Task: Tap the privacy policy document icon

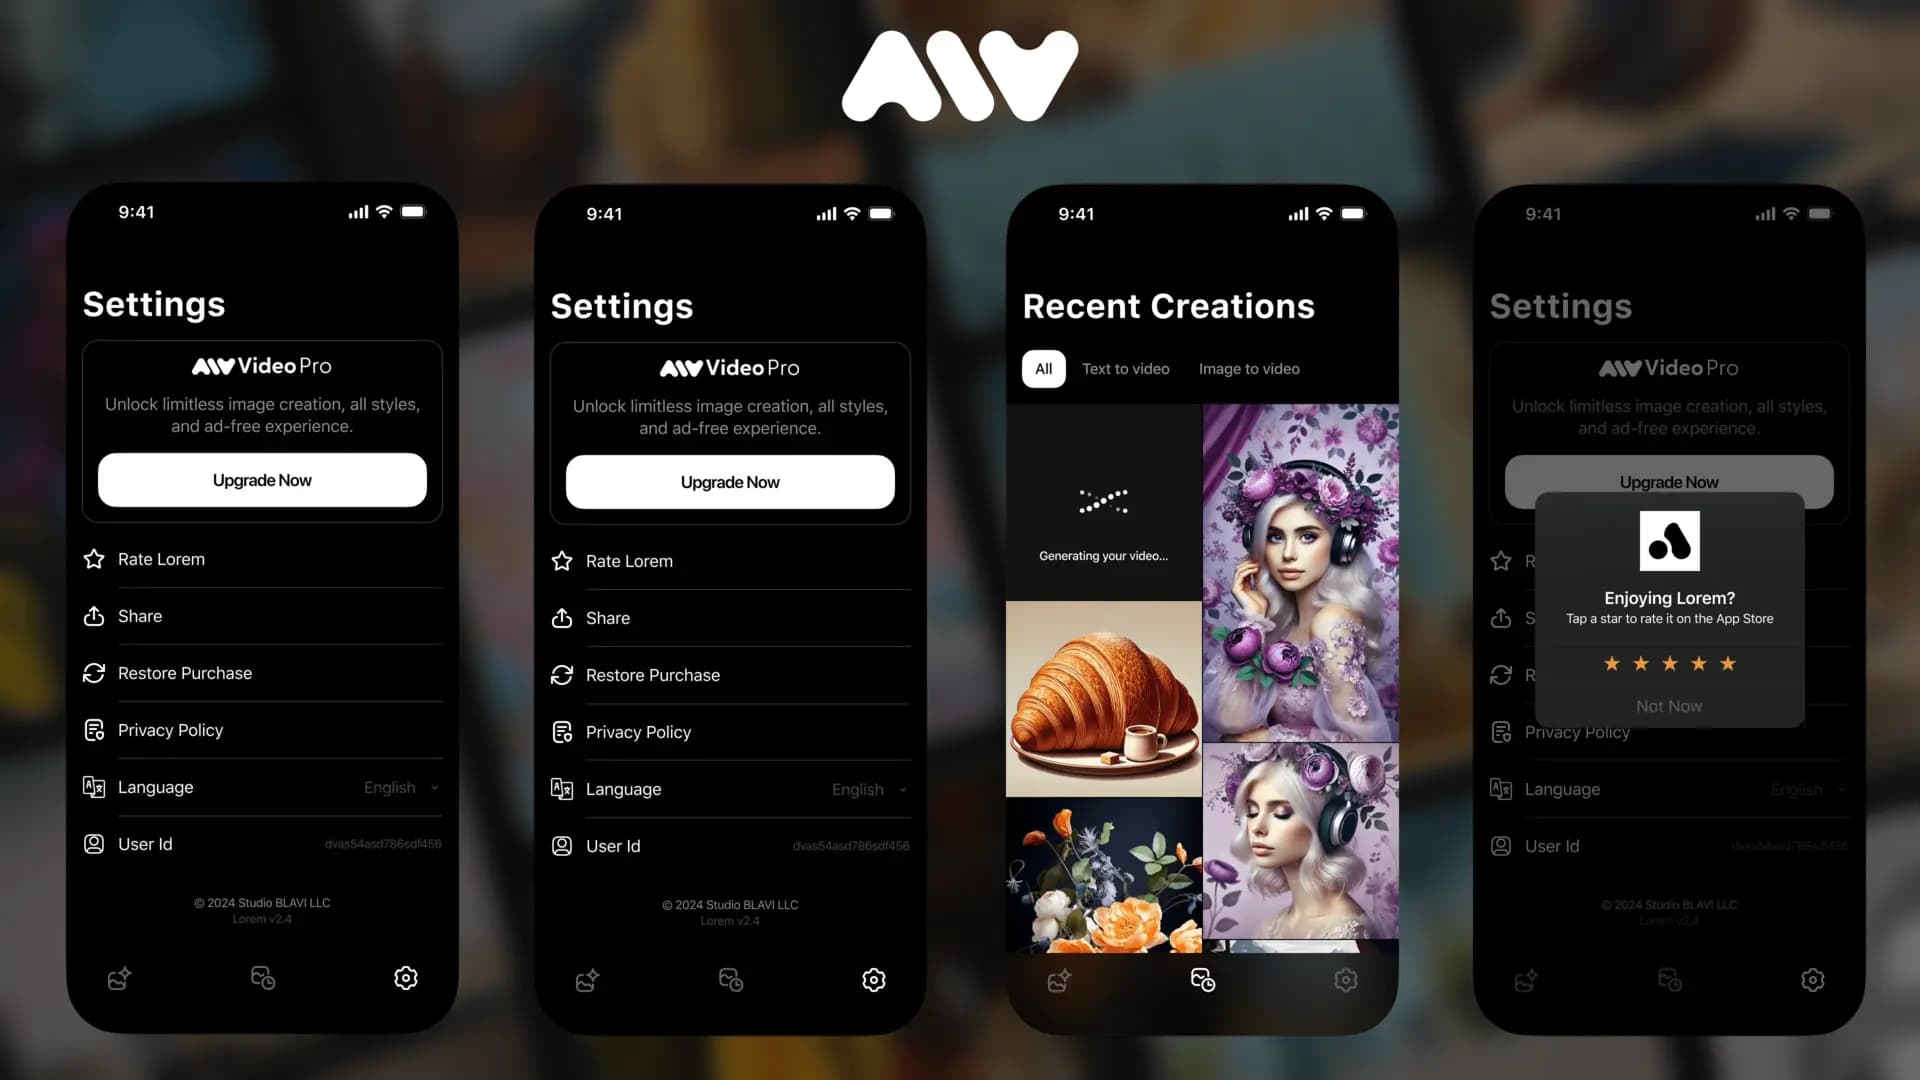Action: 92,729
